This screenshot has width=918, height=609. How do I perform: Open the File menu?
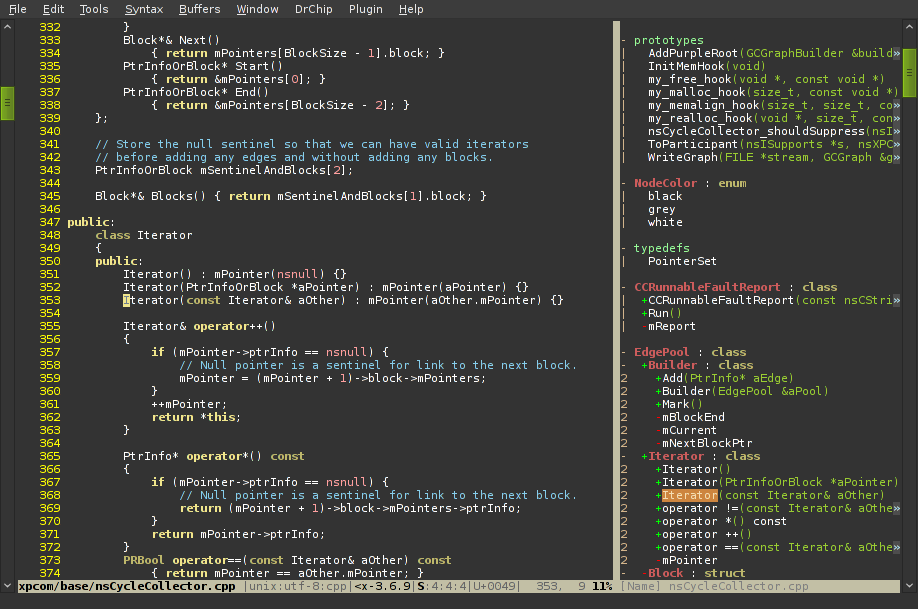pos(18,9)
